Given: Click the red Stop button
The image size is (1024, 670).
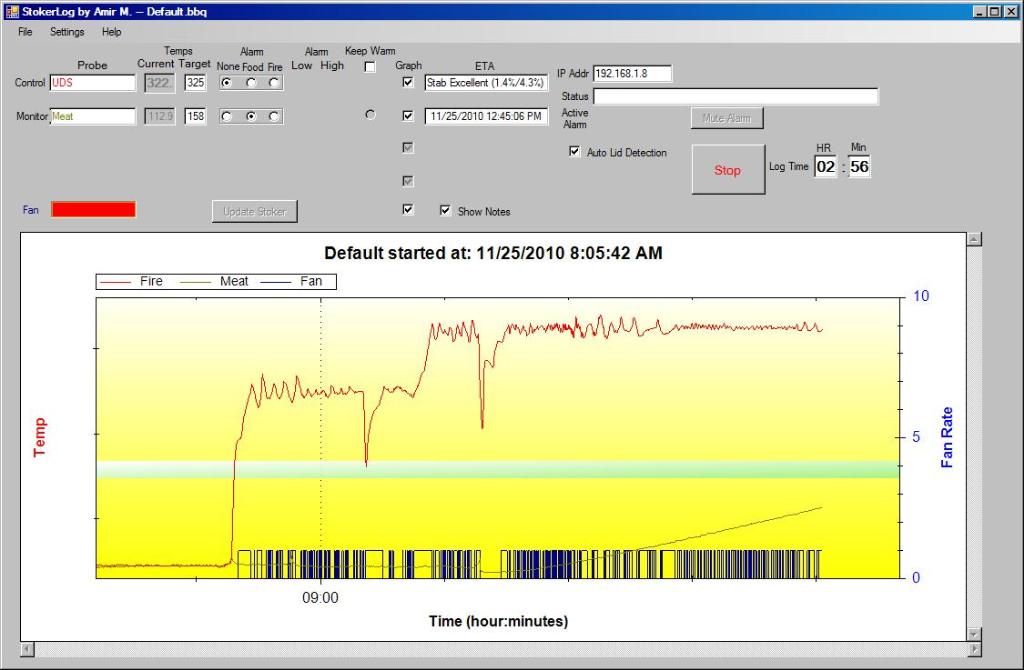Looking at the screenshot, I should click(727, 170).
